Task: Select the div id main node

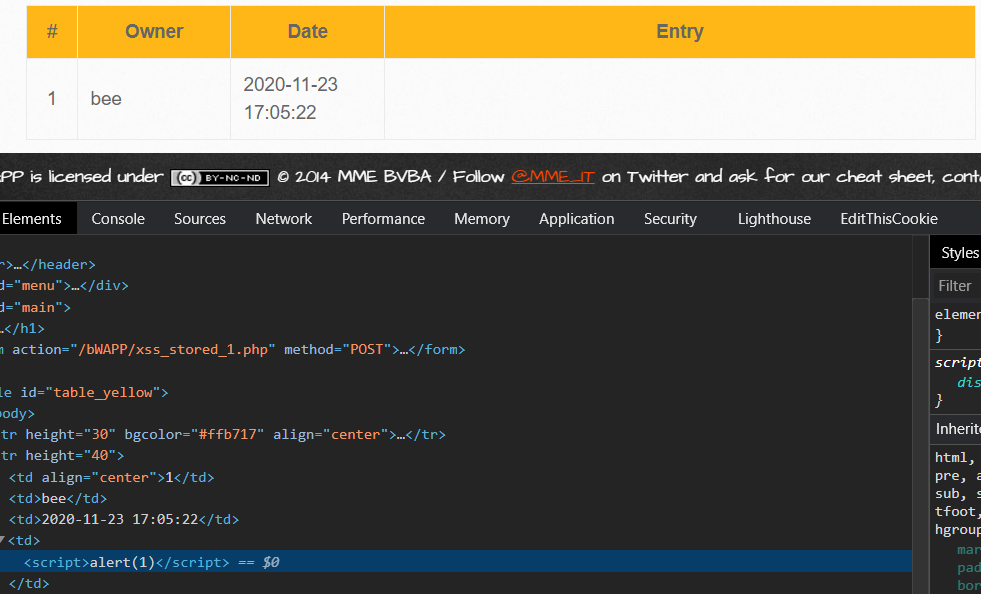Action: 35,307
